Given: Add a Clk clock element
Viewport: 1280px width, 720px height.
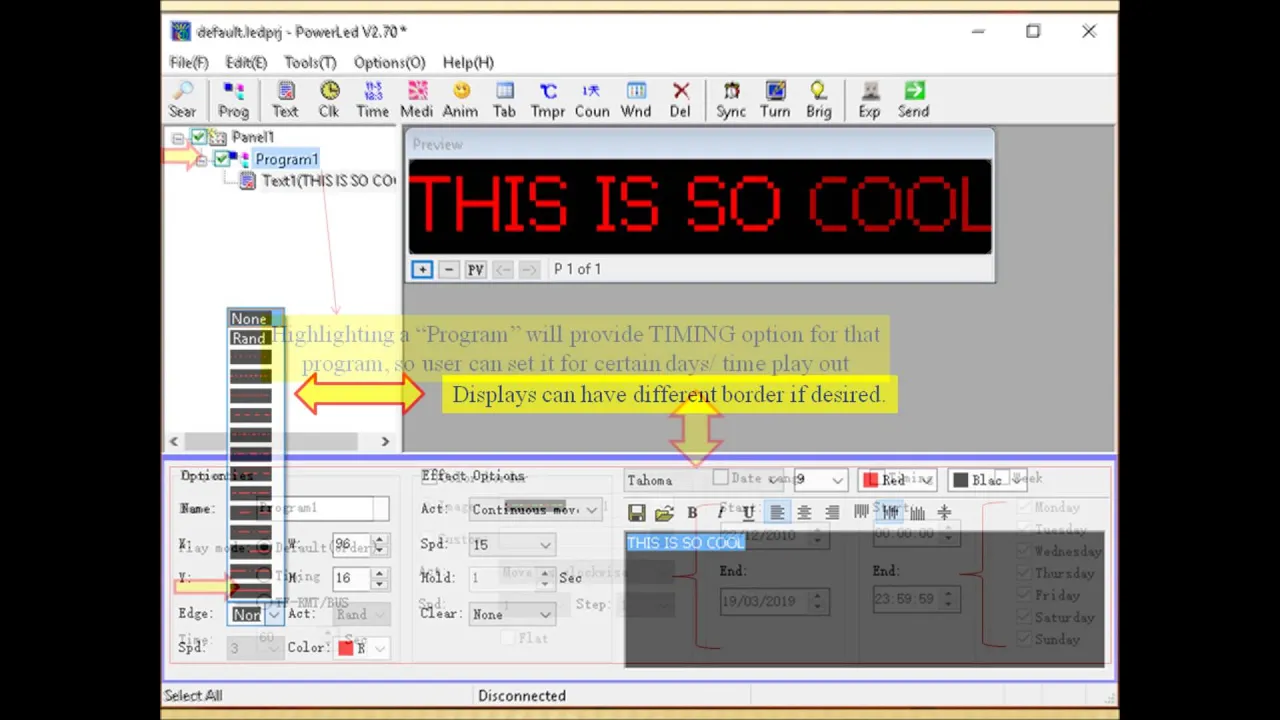Looking at the screenshot, I should point(329,100).
